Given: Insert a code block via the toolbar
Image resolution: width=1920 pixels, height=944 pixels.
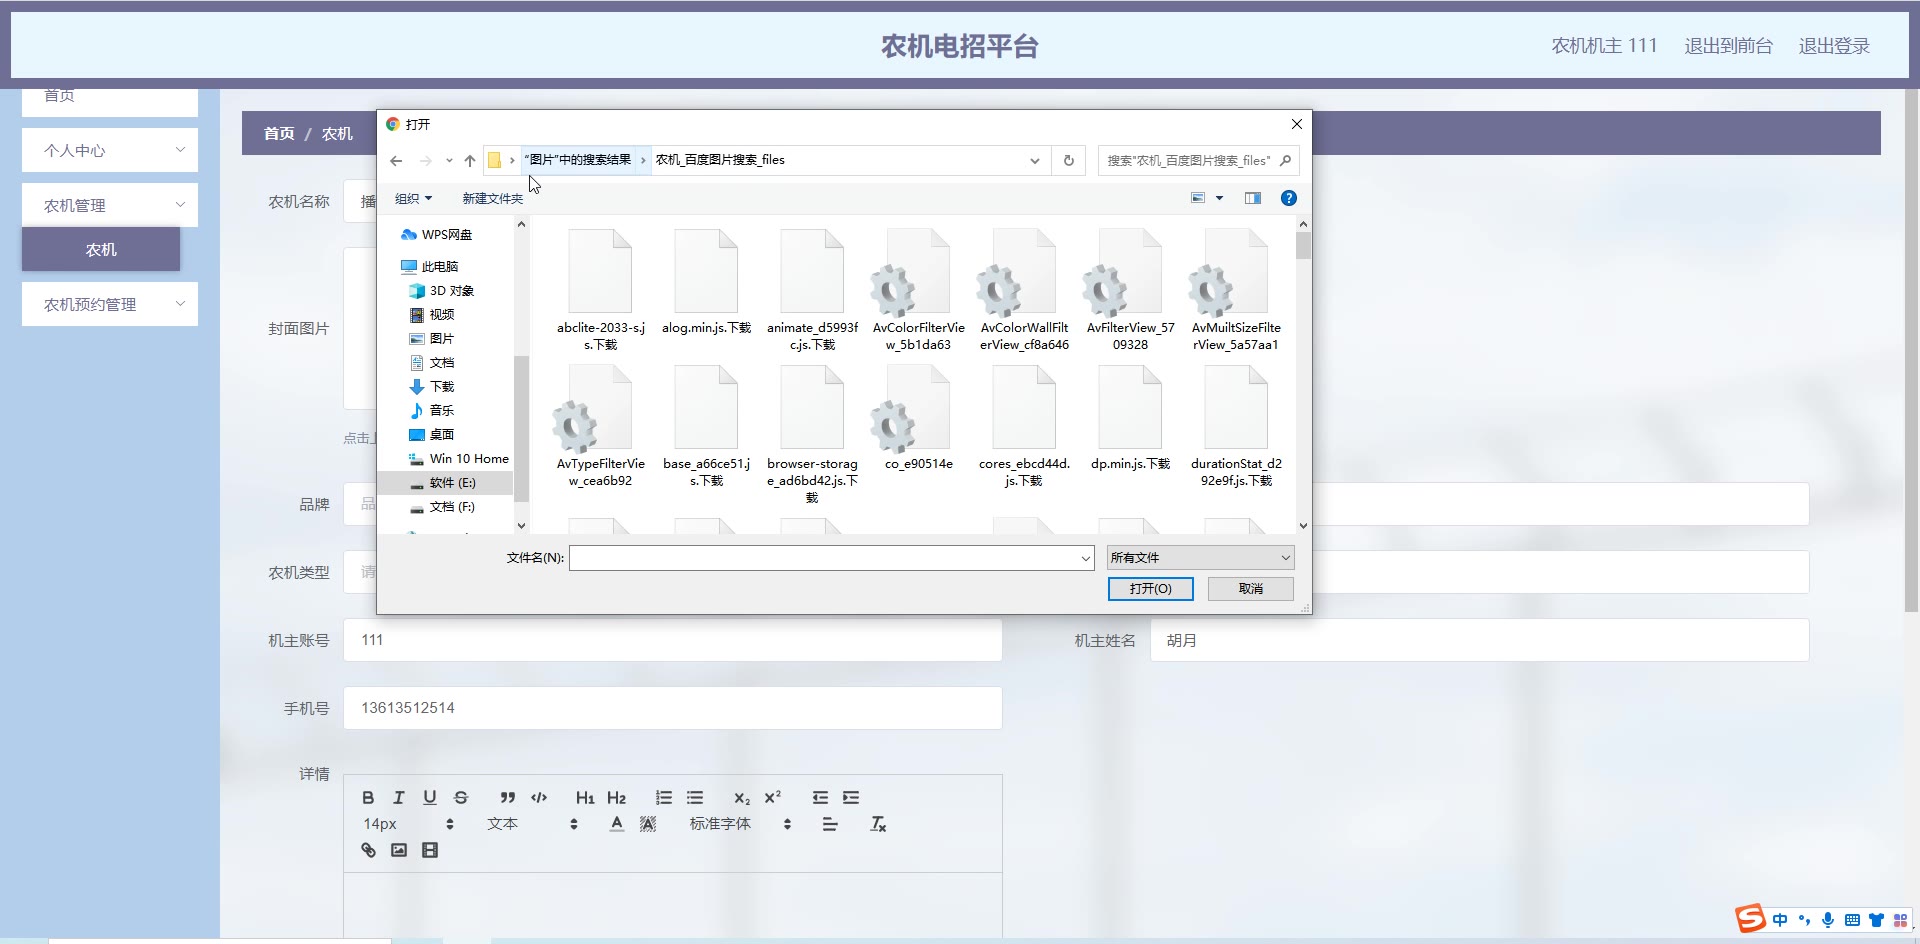Looking at the screenshot, I should pos(539,797).
